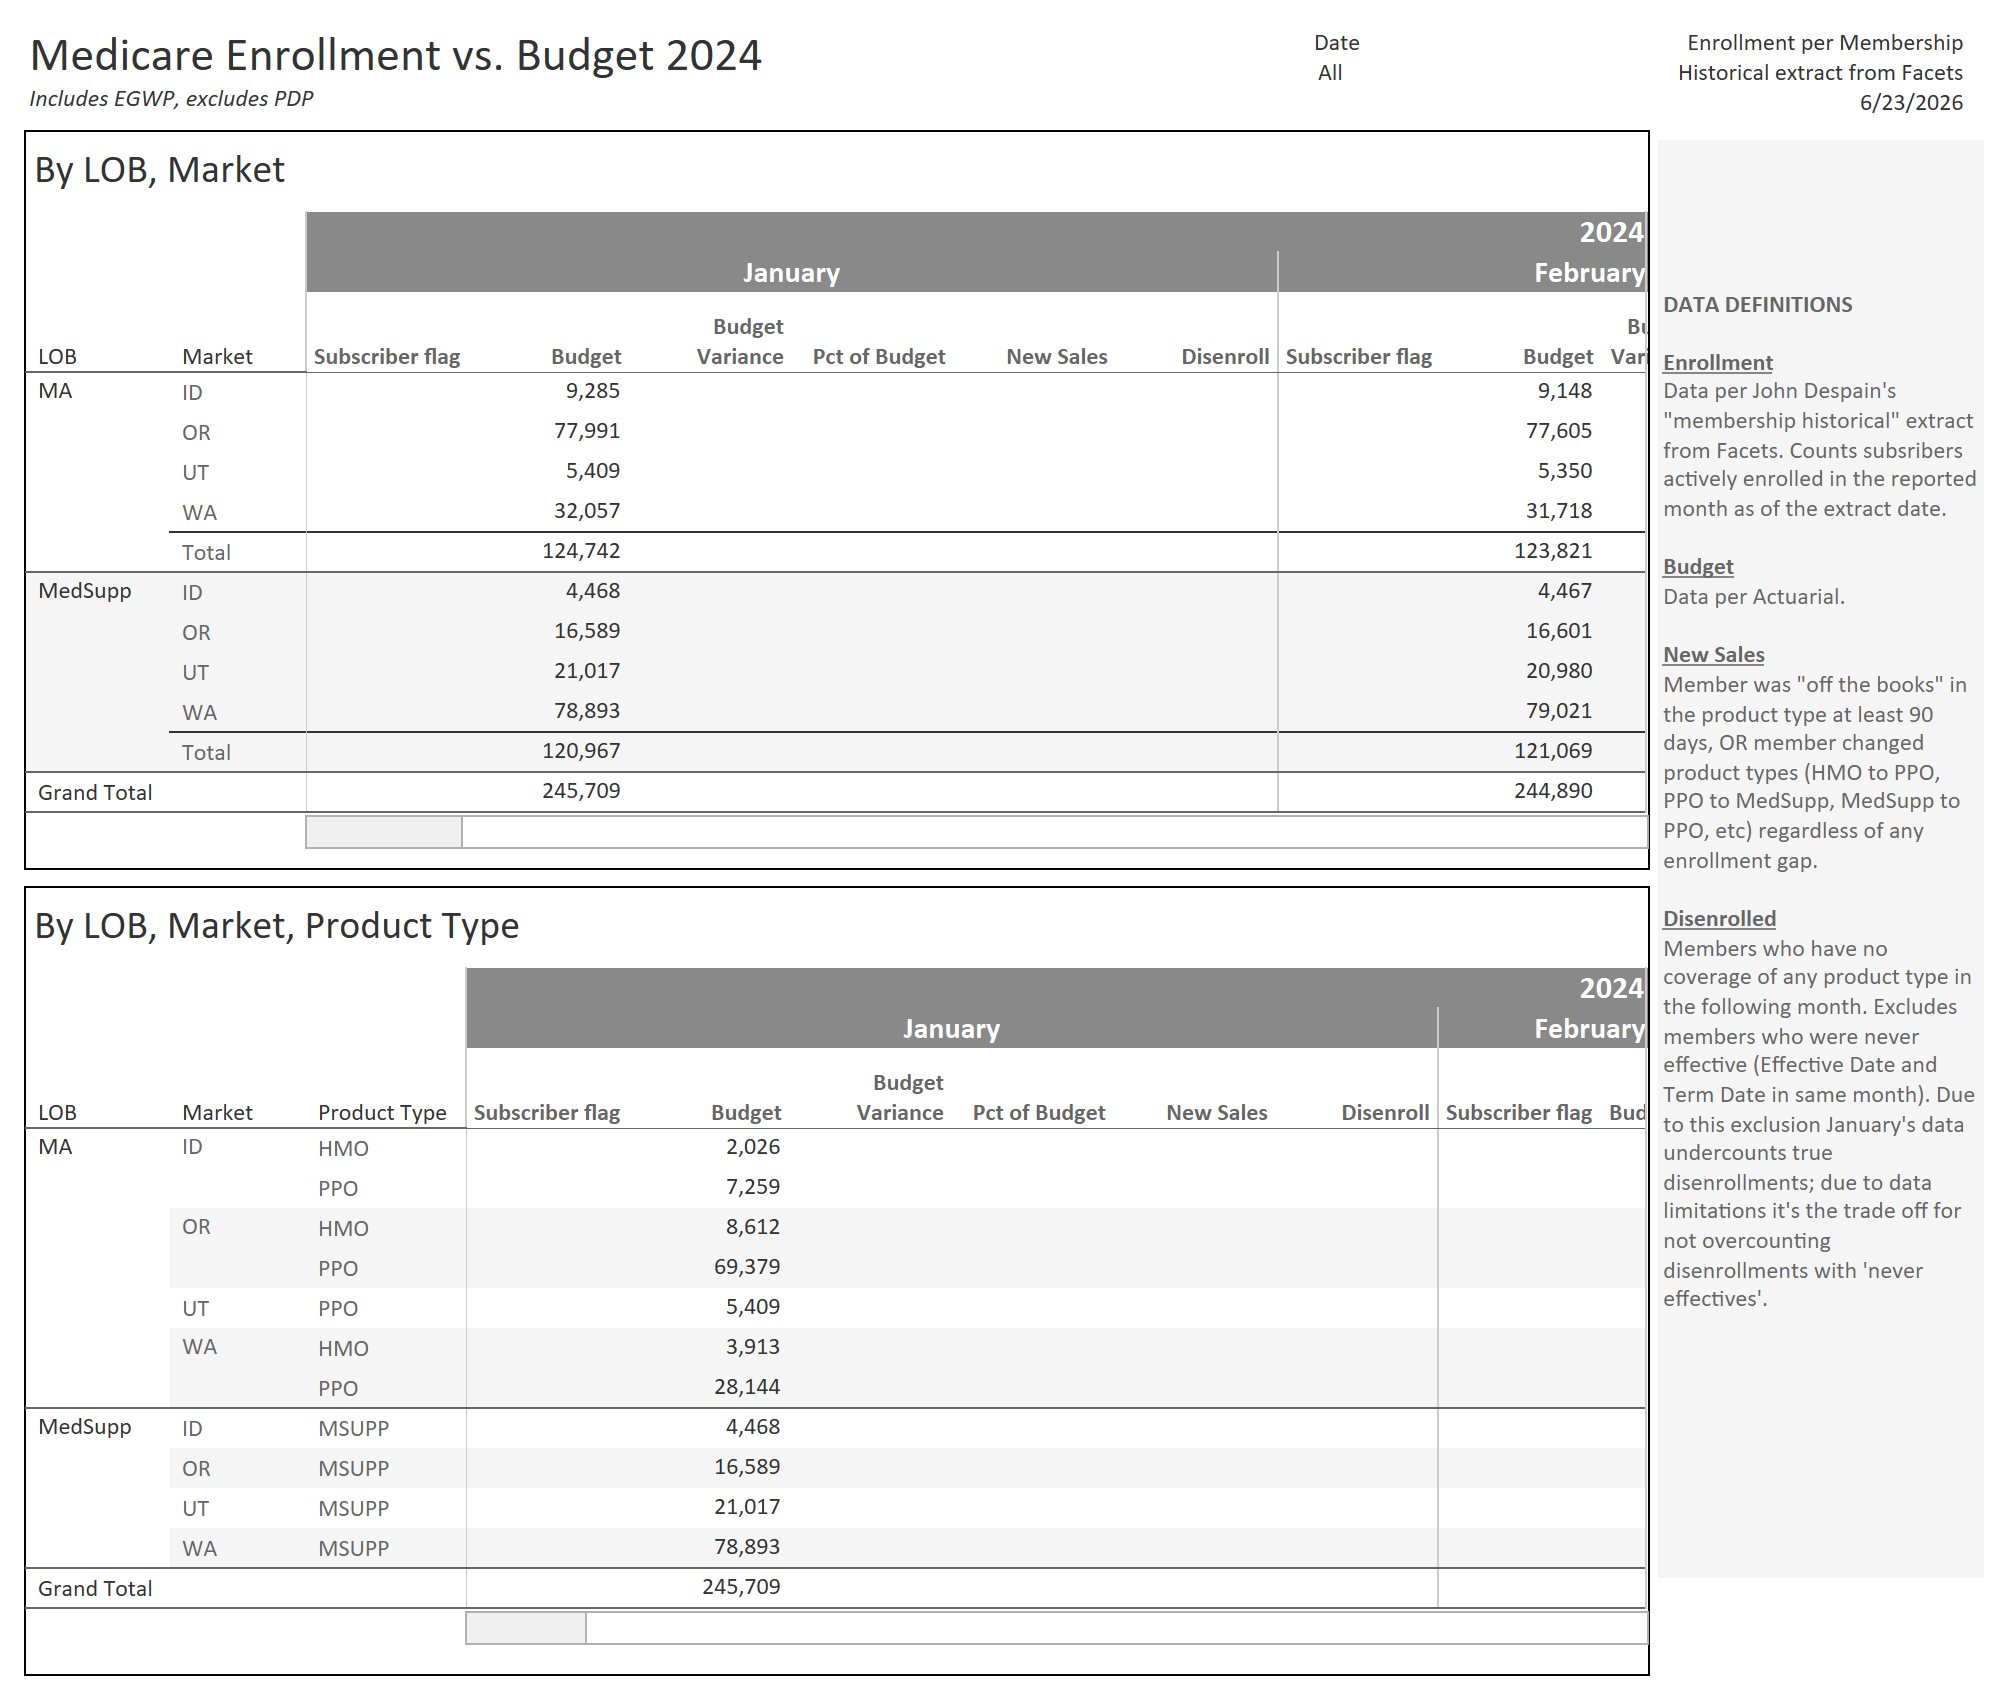Click MedSupp UT February value 20,980

click(1559, 671)
